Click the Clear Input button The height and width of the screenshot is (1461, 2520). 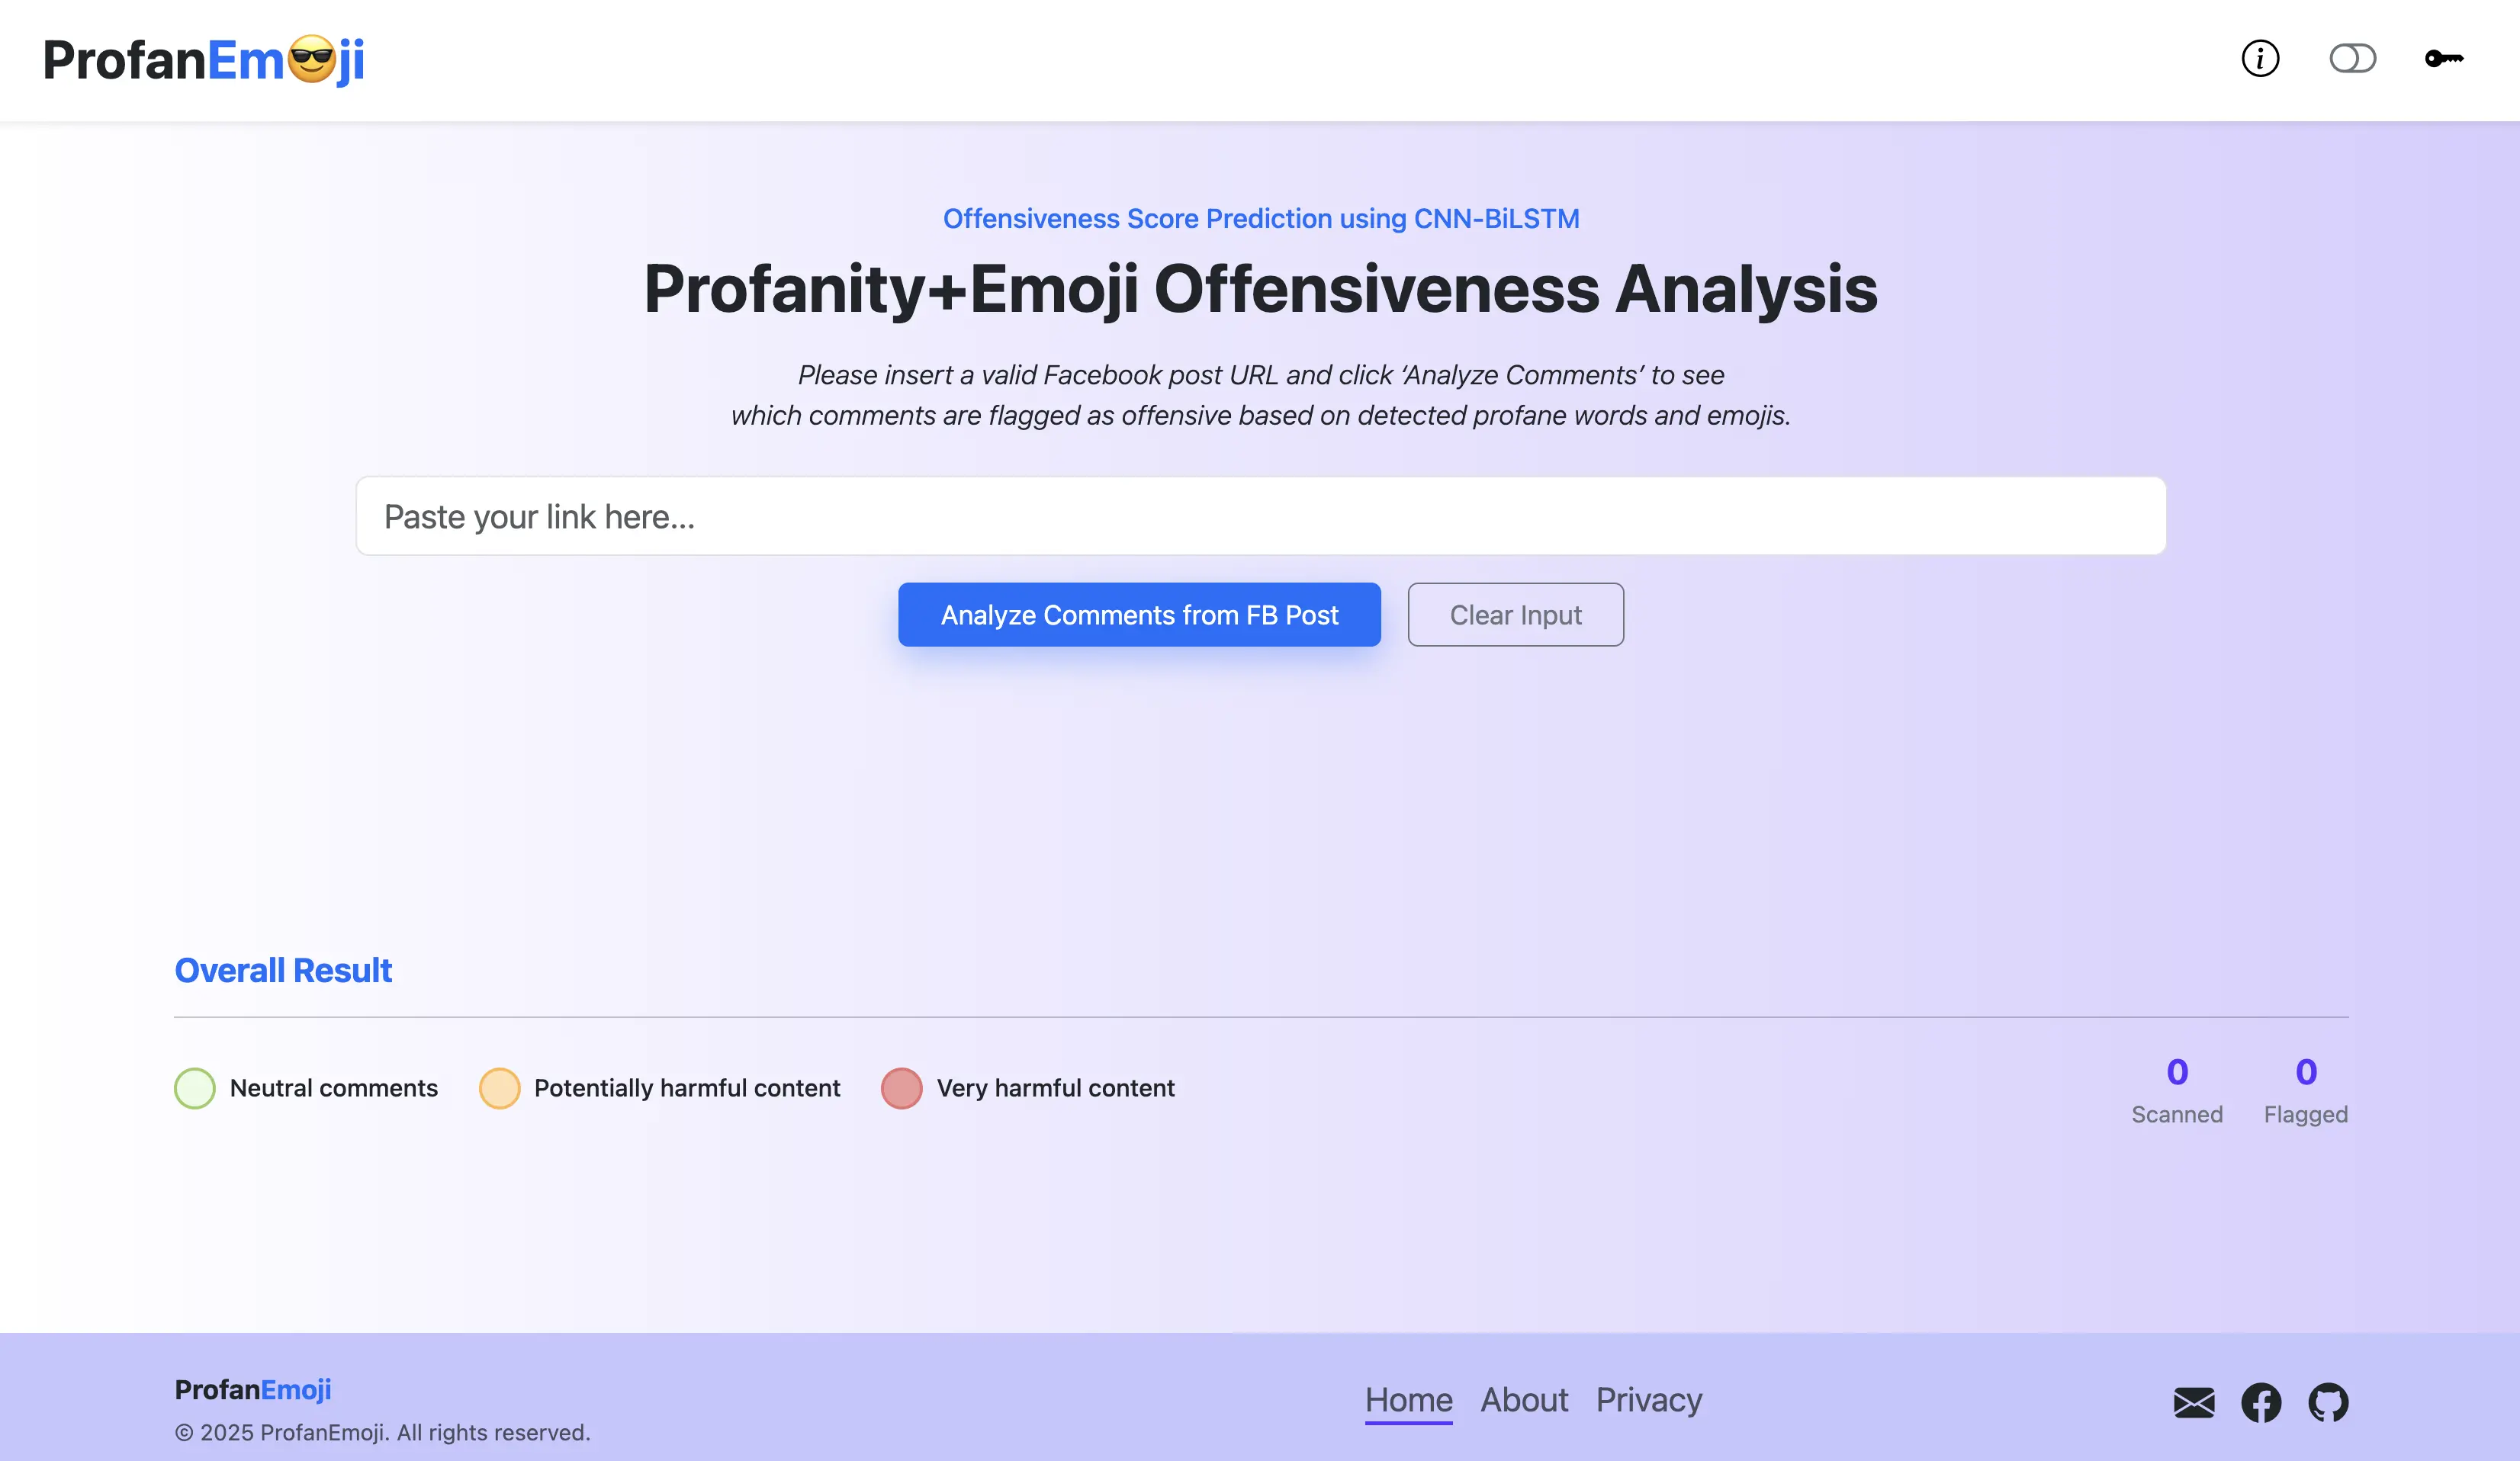click(1515, 615)
